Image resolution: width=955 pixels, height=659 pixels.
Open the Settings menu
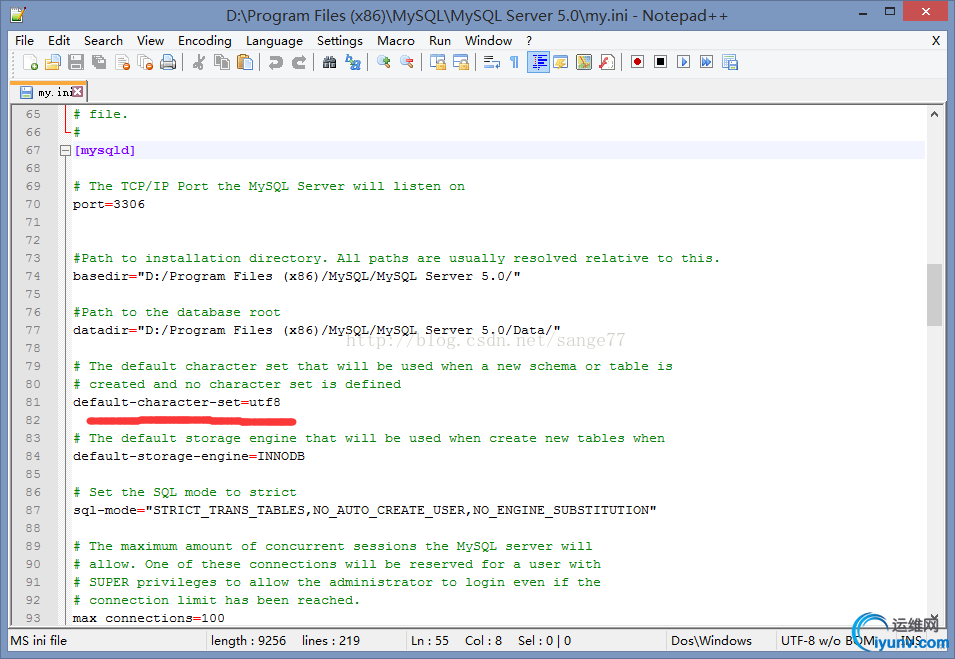[x=340, y=41]
